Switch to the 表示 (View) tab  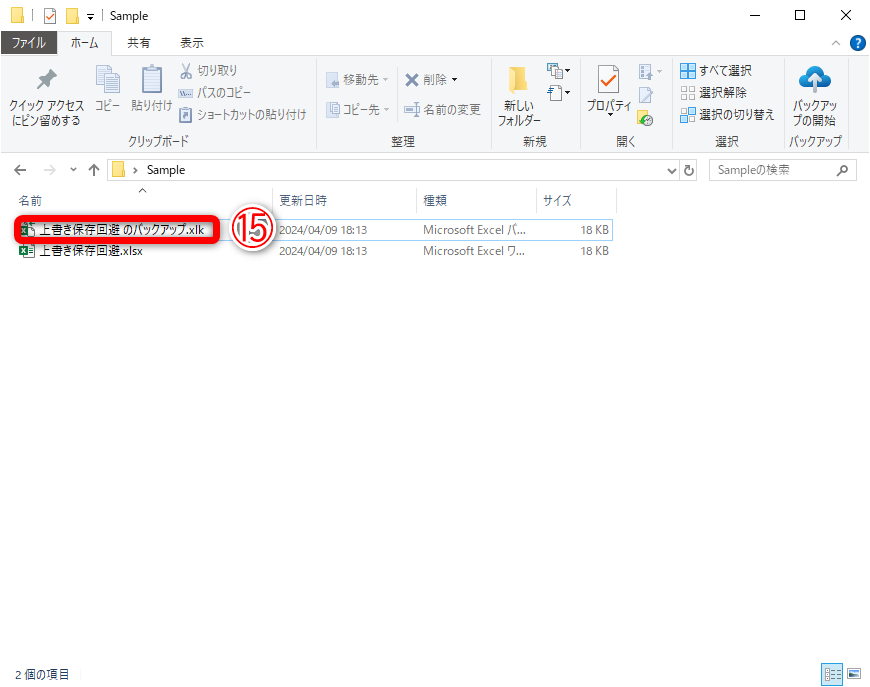tap(191, 42)
